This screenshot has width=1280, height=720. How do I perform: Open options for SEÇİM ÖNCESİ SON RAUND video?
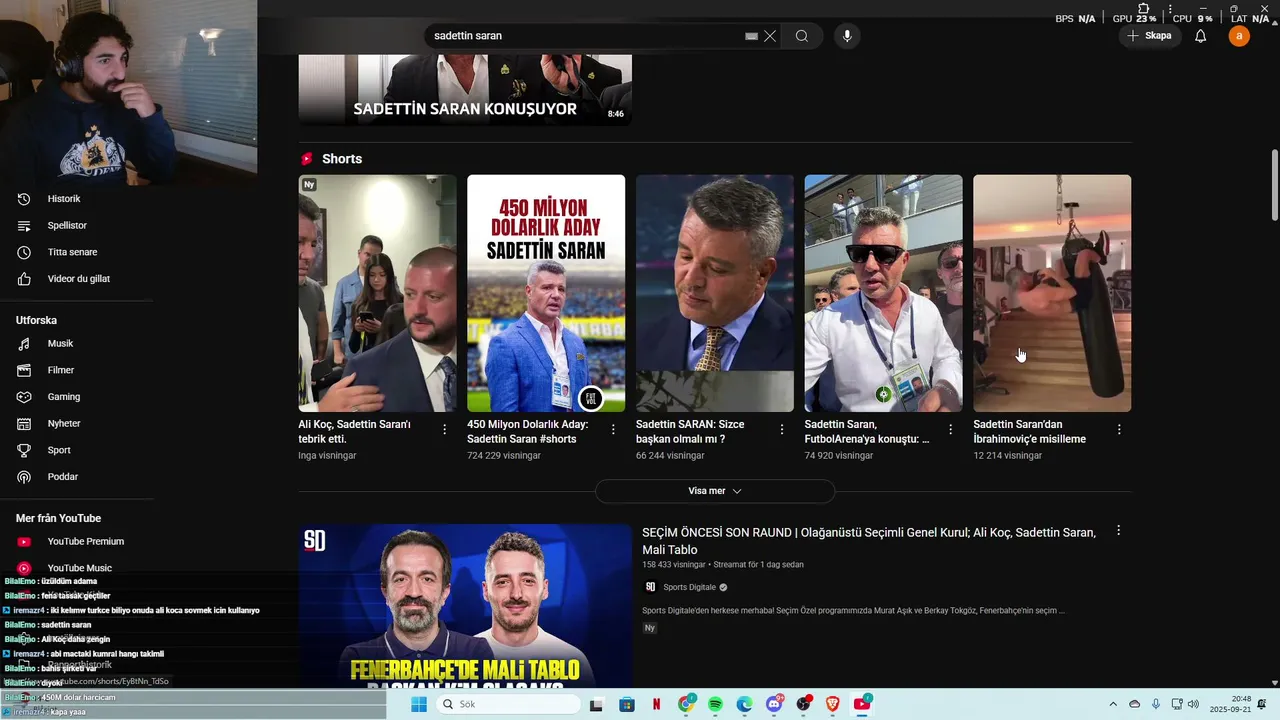coord(1118,530)
